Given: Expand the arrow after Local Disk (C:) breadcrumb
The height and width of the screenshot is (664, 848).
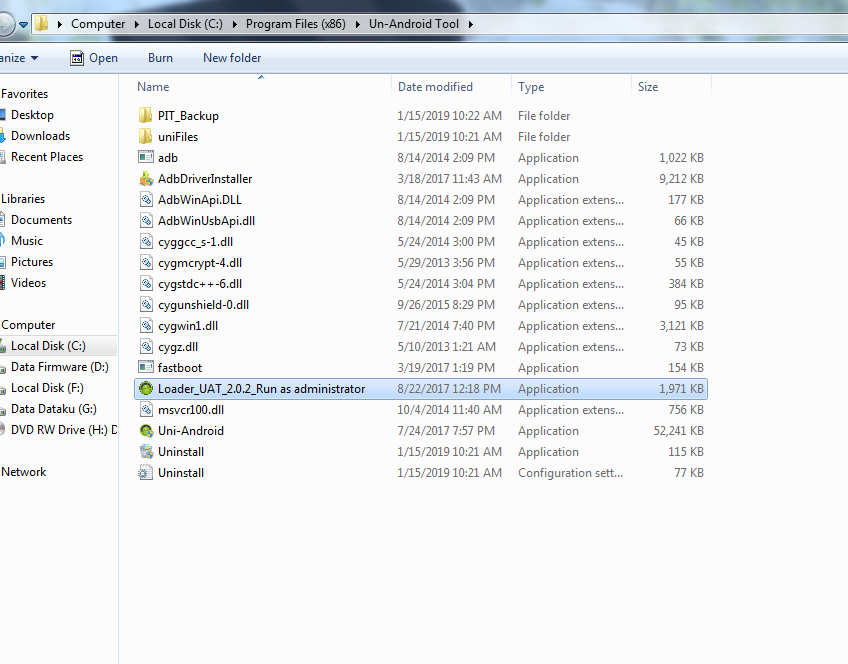Looking at the screenshot, I should (x=234, y=24).
